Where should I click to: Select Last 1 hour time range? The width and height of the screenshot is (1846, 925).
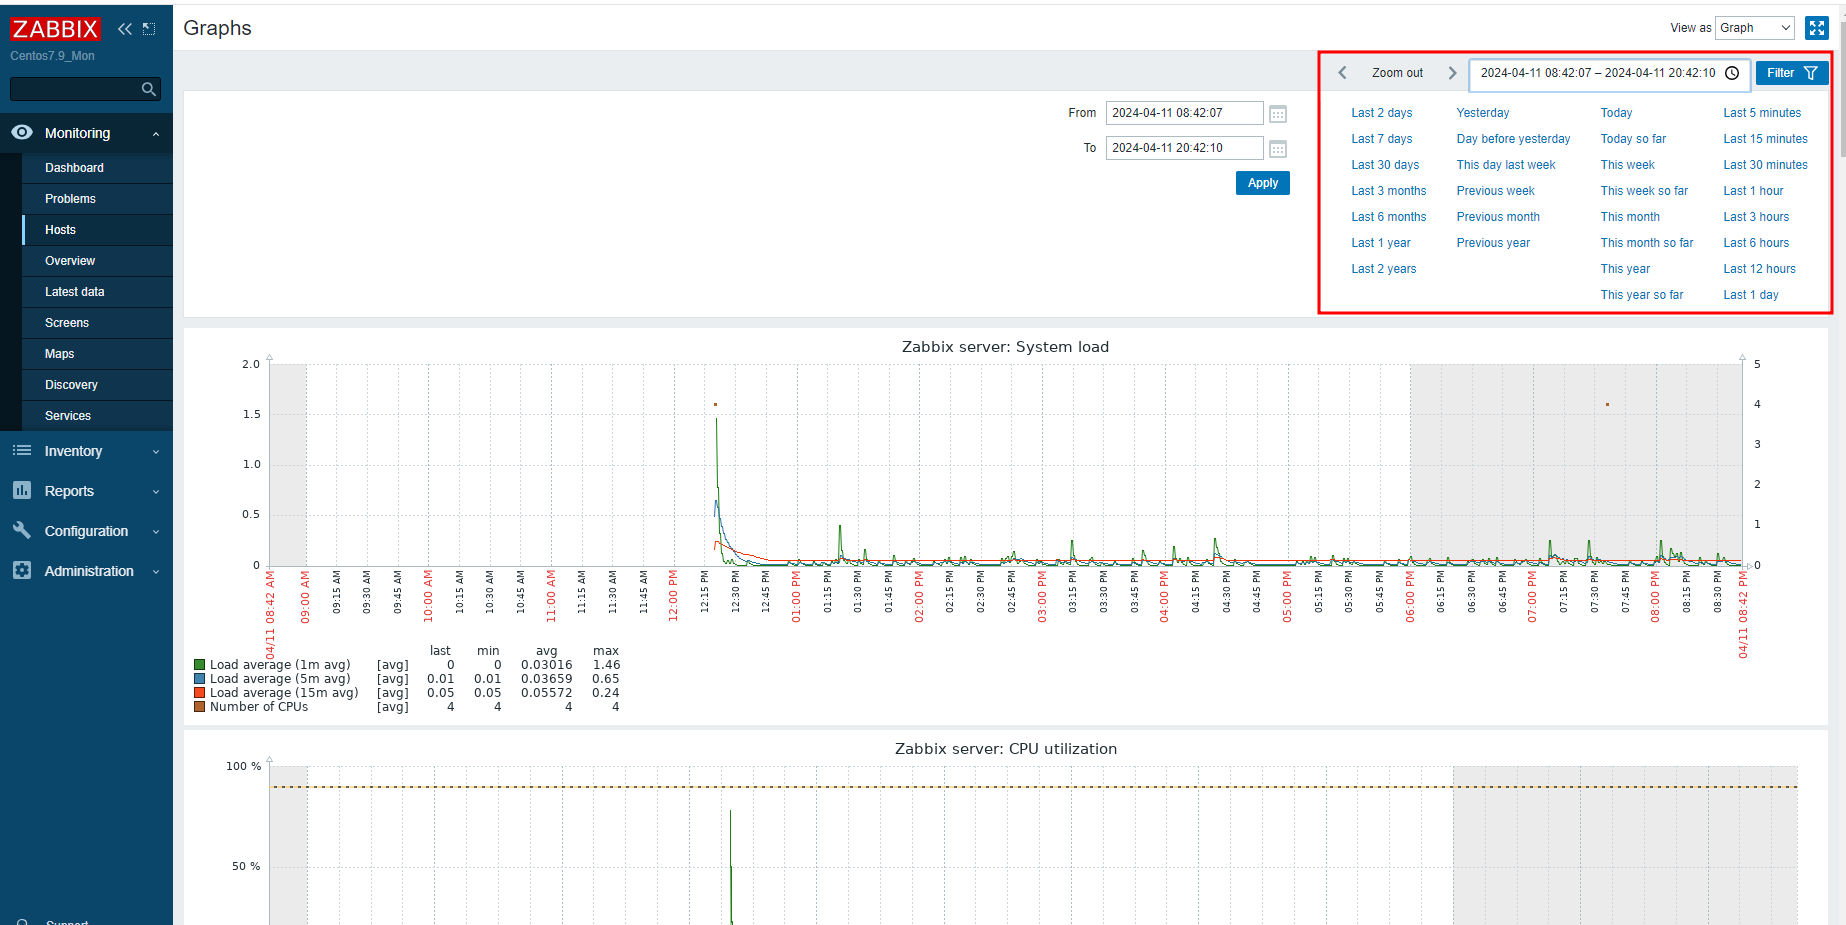1753,191
